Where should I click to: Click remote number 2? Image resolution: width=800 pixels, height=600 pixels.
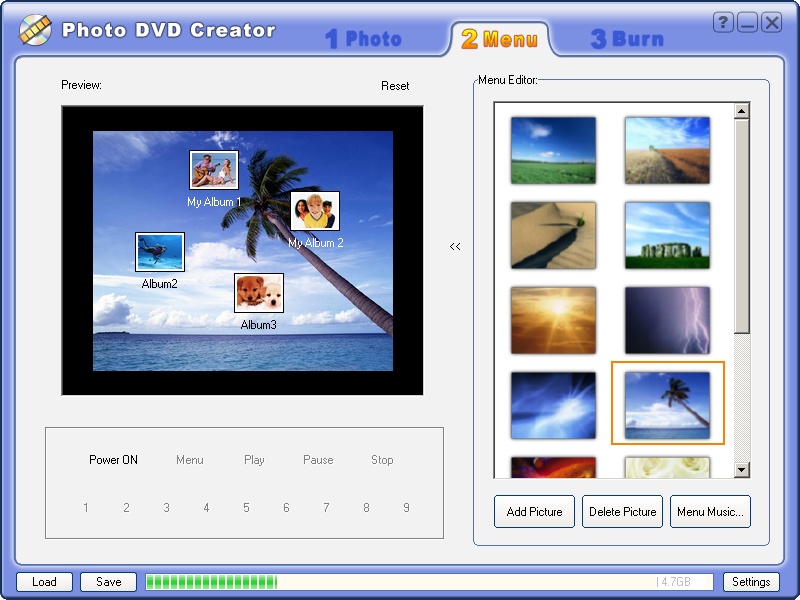pos(126,508)
